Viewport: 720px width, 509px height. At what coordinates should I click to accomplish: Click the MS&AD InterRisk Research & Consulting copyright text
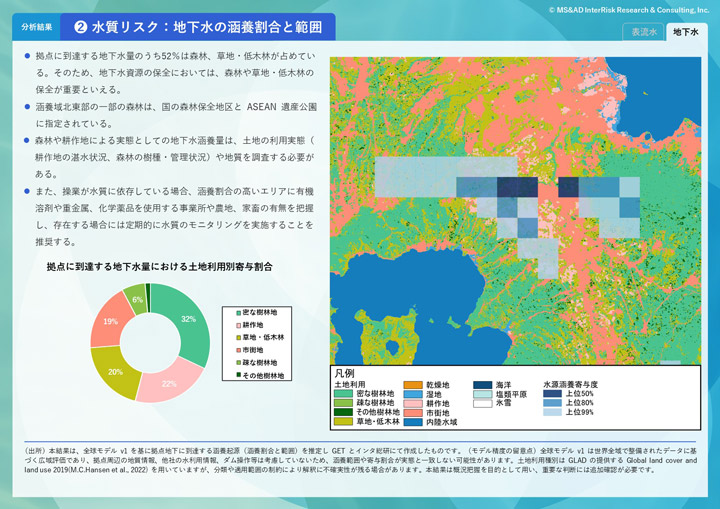629,10
